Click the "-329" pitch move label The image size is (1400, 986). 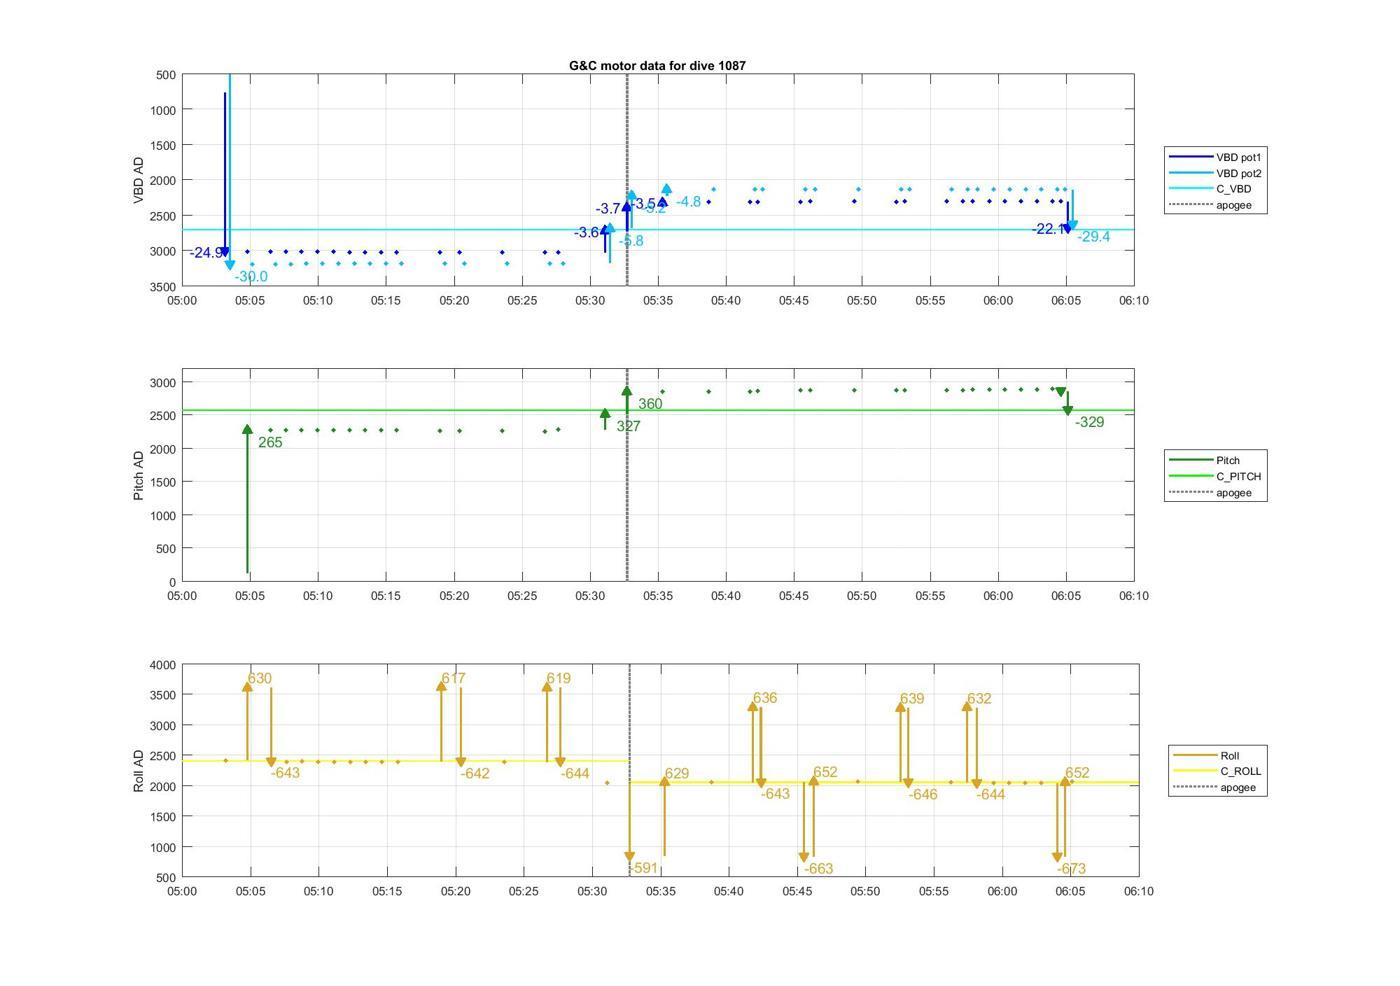pos(1090,423)
